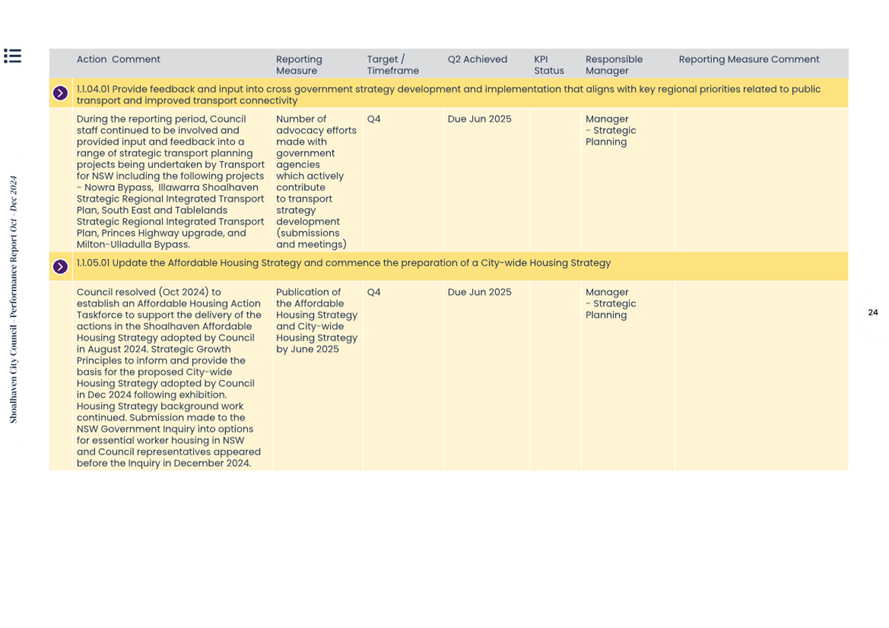
Task: Click the vertical Shoalhaven City Council report title
Action: point(13,300)
